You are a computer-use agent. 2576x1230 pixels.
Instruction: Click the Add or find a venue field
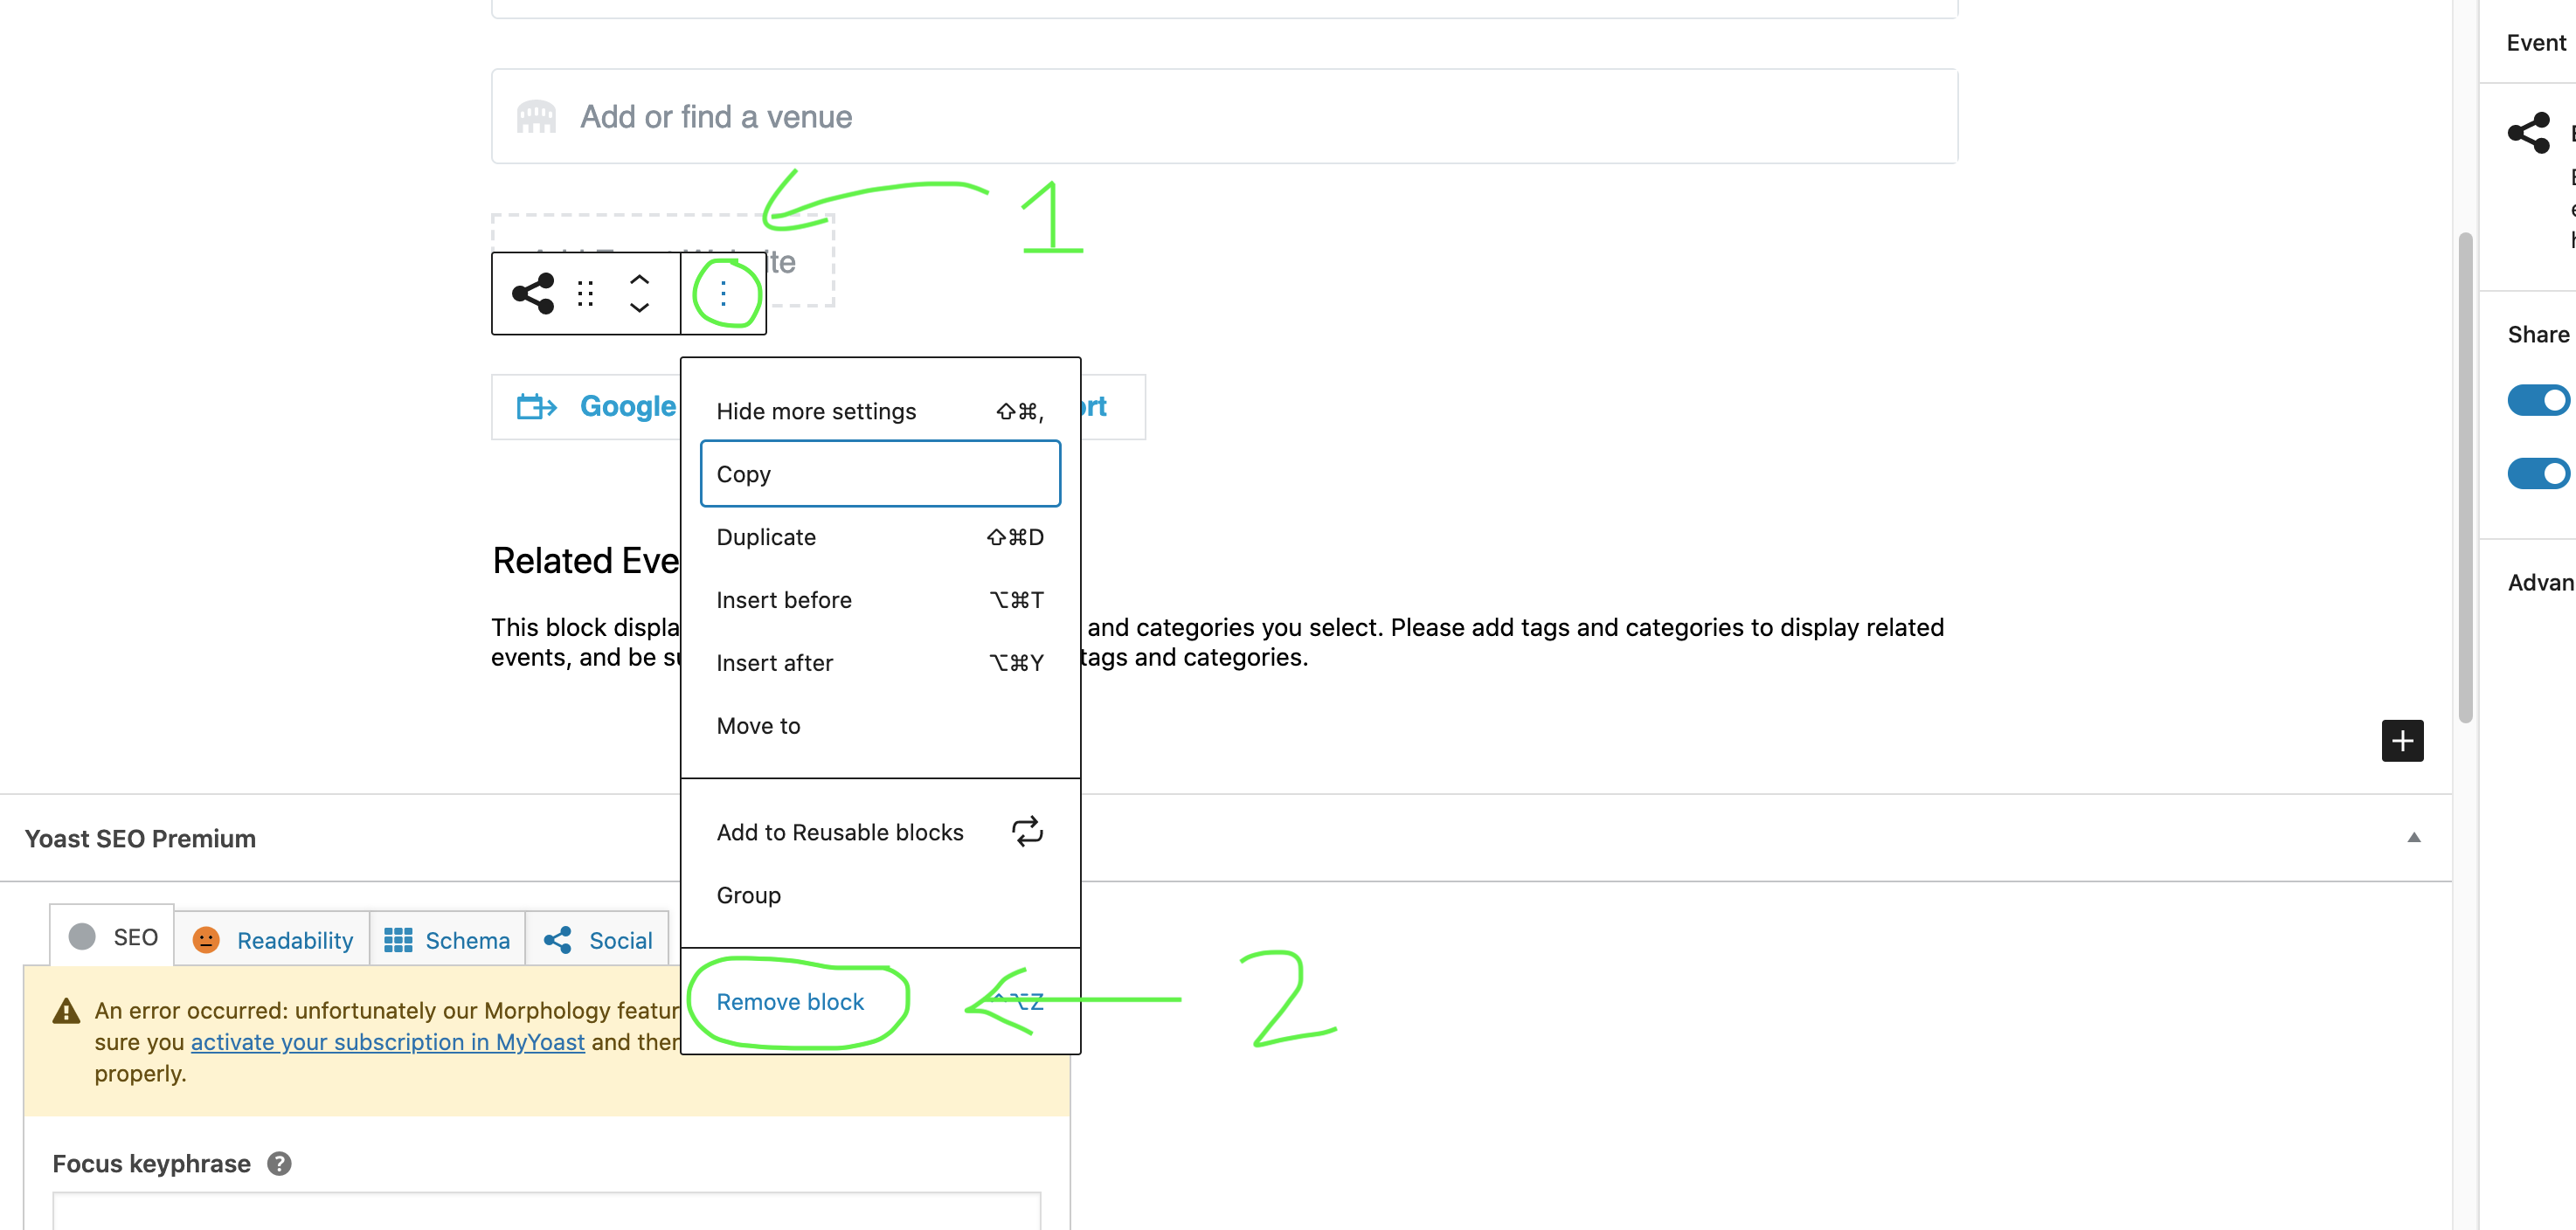[x=1224, y=117]
